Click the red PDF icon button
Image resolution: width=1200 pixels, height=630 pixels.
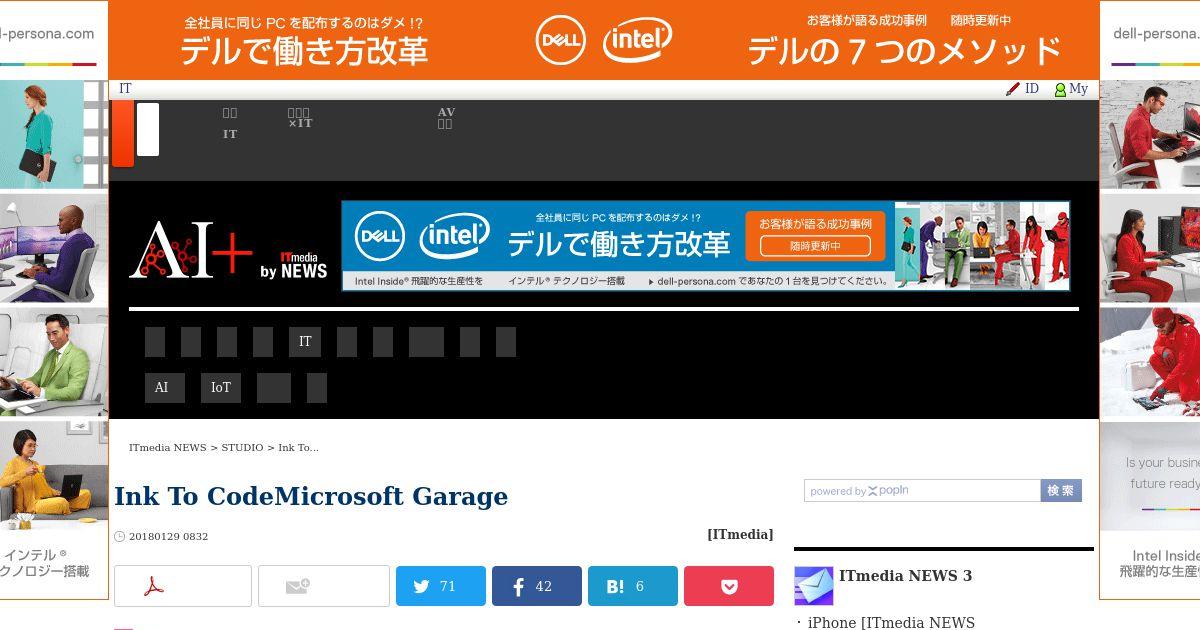coord(183,586)
